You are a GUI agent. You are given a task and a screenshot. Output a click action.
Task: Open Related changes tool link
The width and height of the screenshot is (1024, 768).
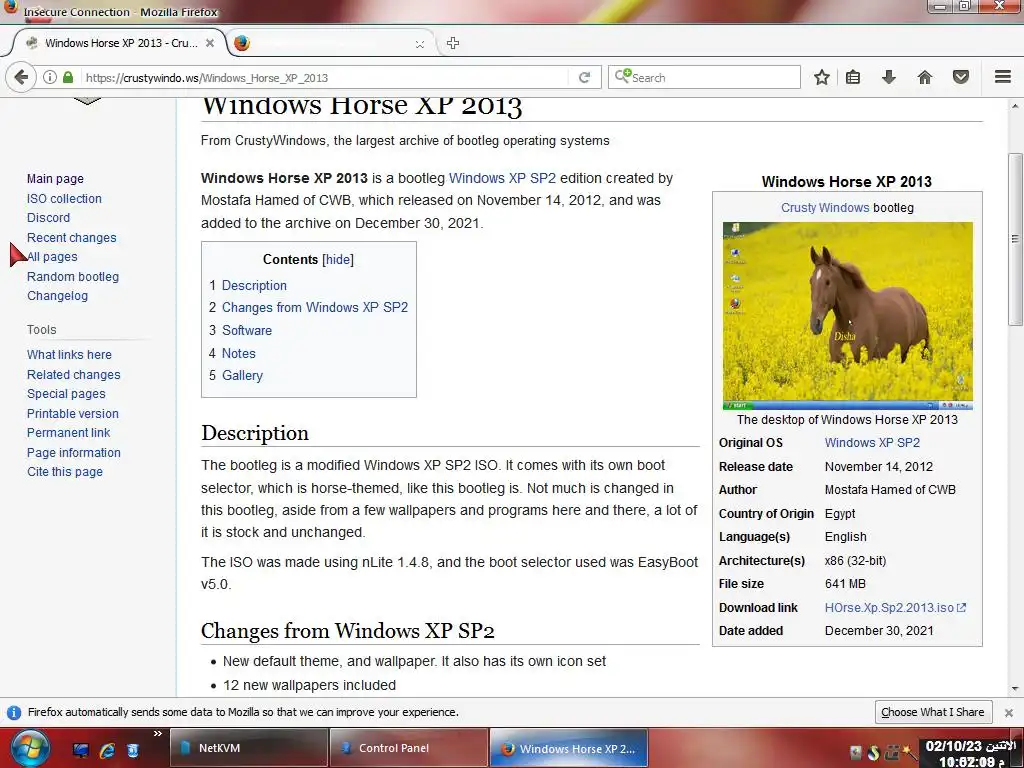click(x=73, y=374)
